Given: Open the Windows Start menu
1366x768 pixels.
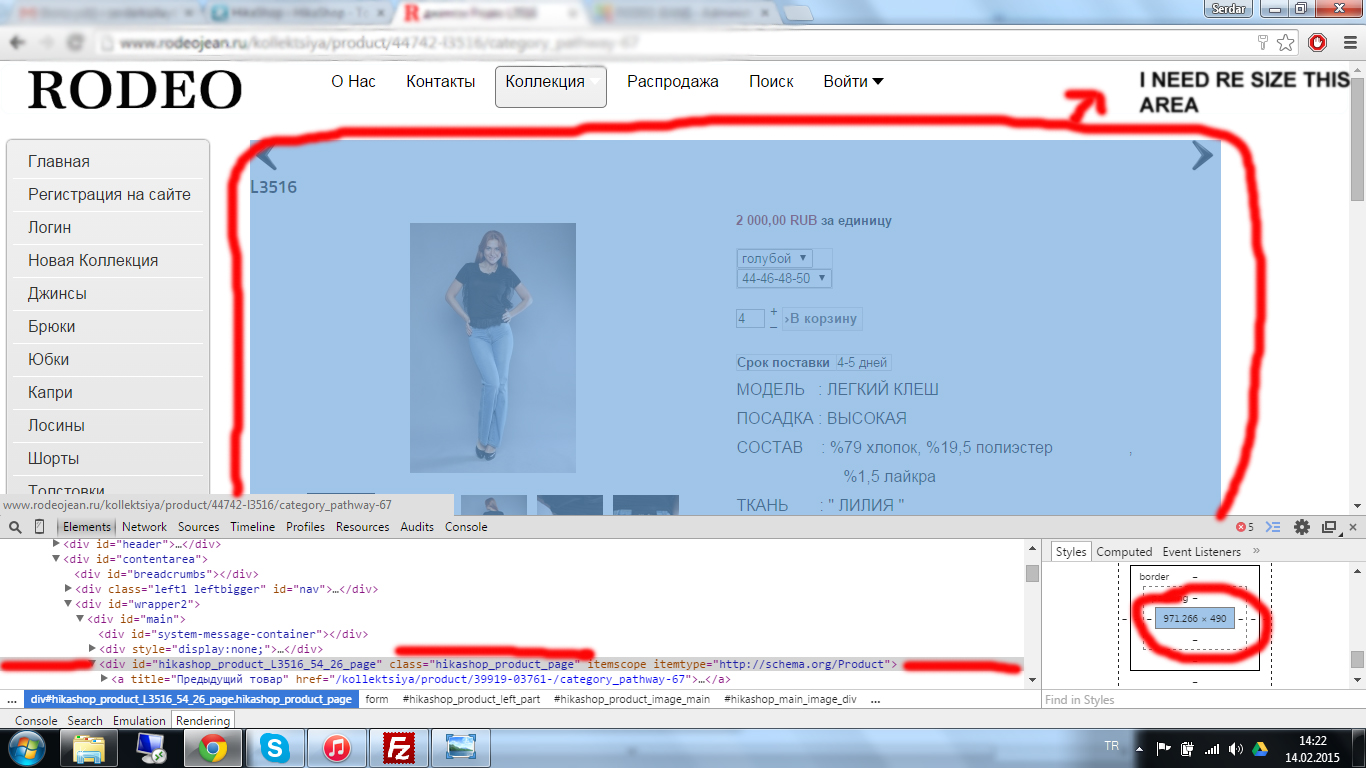Looking at the screenshot, I should click(x=25, y=747).
